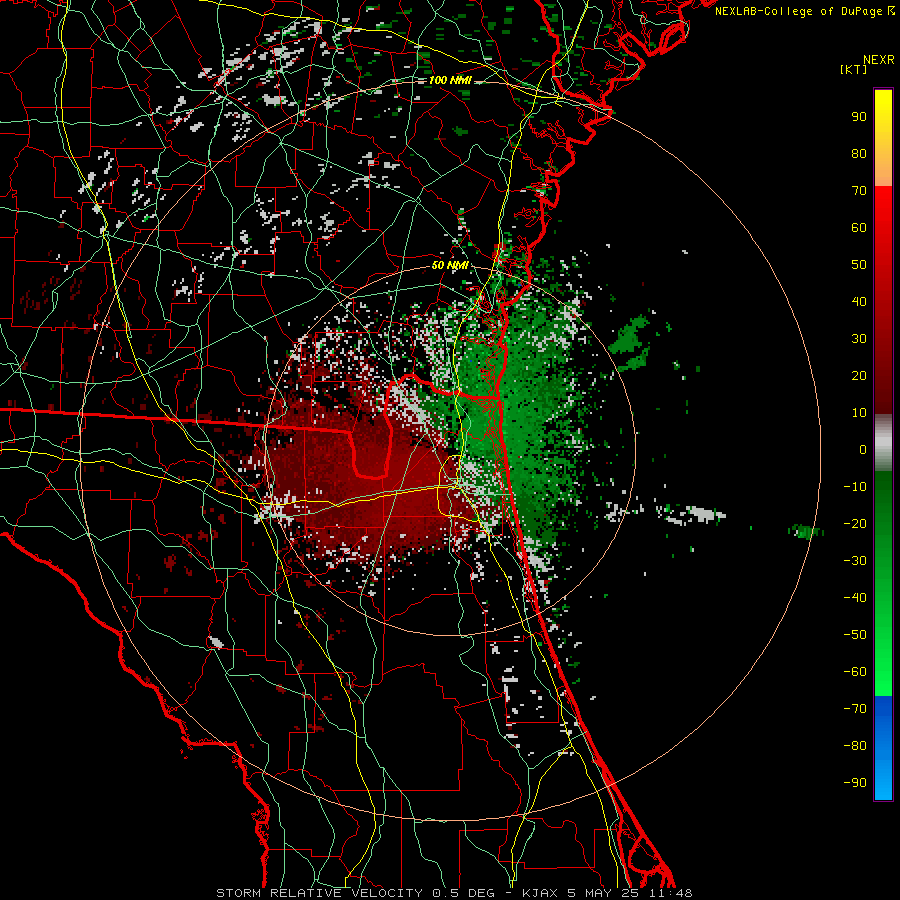The width and height of the screenshot is (900, 900).
Task: Click the 20 value on the velocity scale
Action: click(859, 375)
